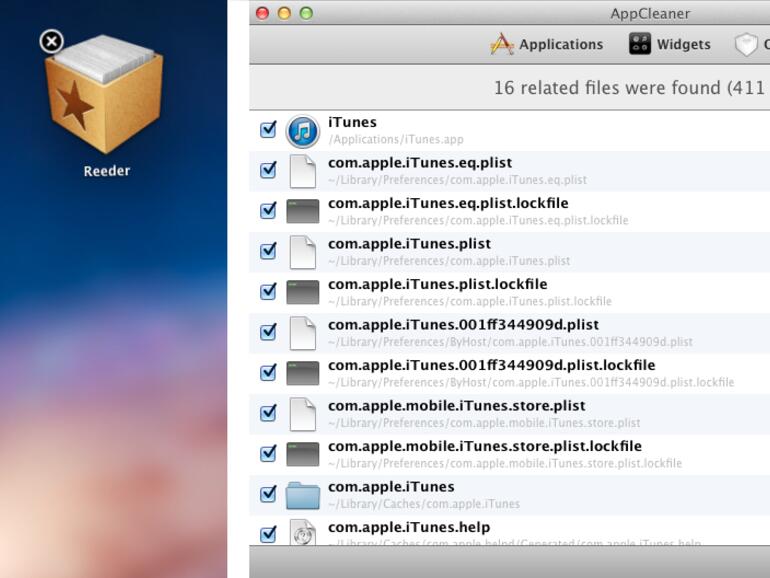Screen dimensions: 770x578
Task: Open the Applications tab in AppCleaner
Action: pyautogui.click(x=546, y=44)
